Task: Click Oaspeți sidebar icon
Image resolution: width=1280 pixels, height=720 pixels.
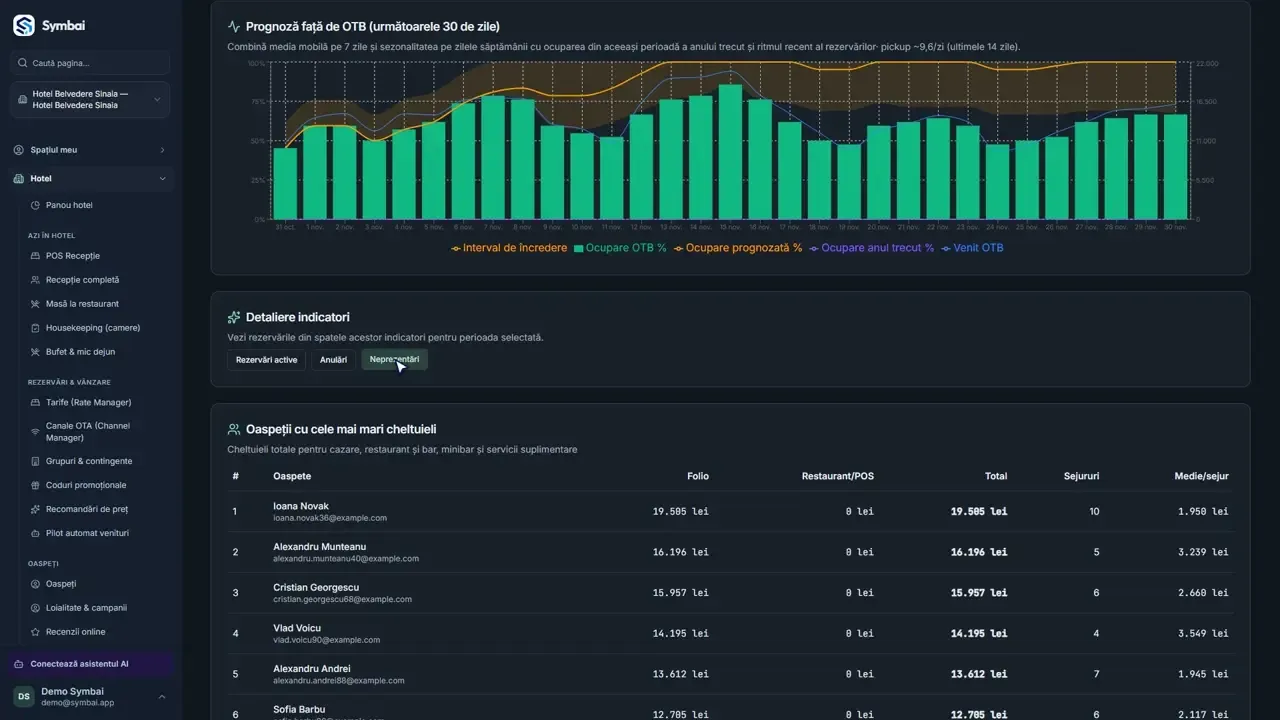Action: point(35,584)
